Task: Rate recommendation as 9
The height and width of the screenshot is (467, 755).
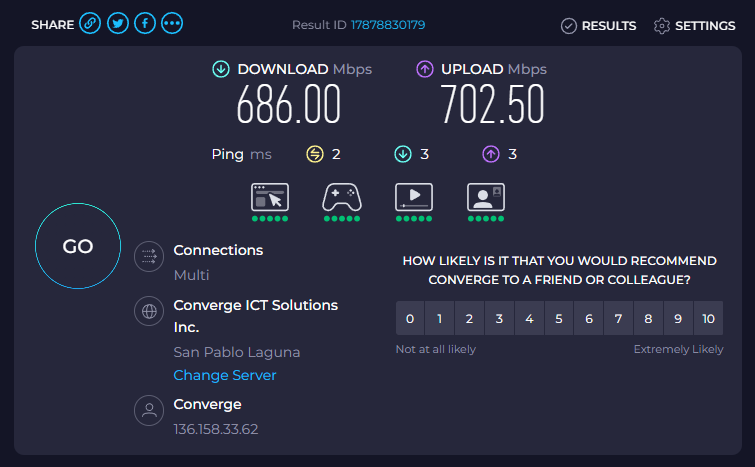Action: [x=678, y=318]
